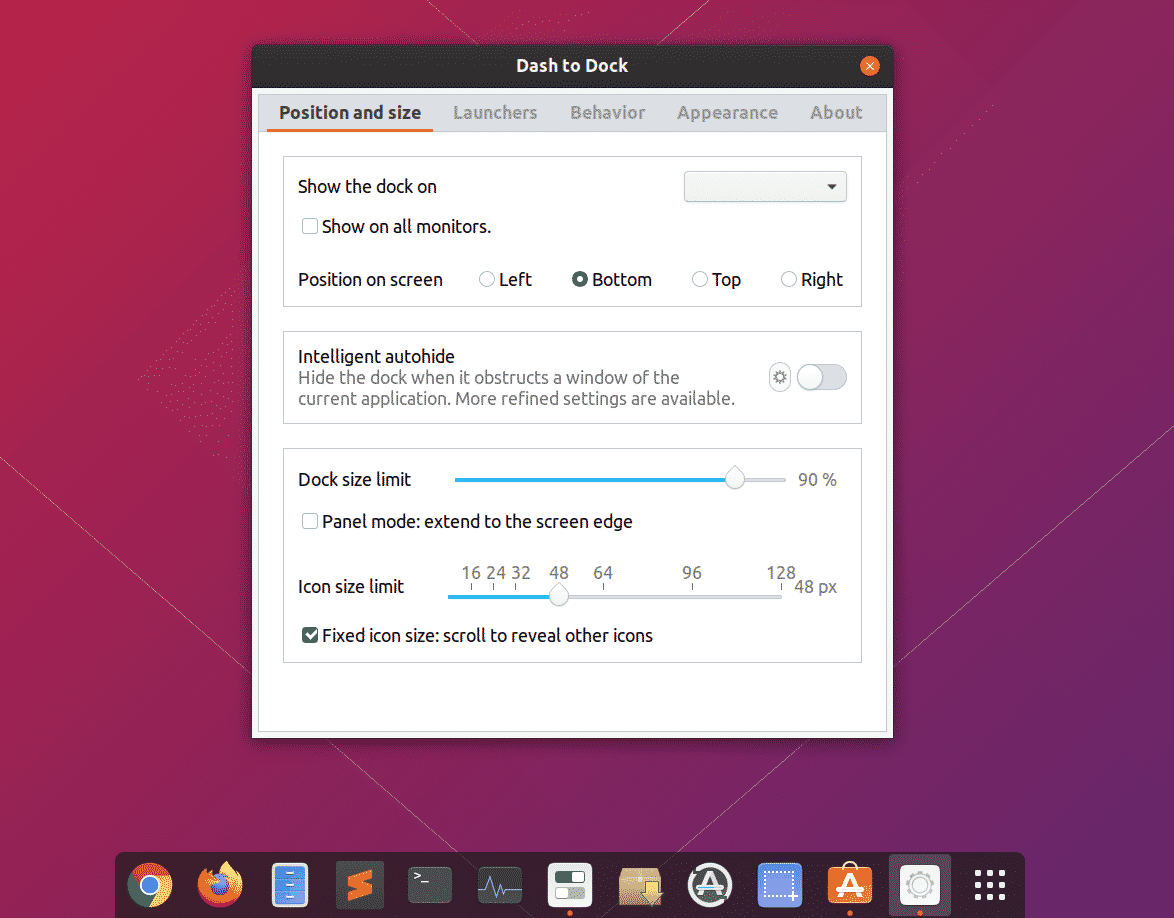This screenshot has width=1174, height=918.
Task: Click the Icon size limit slider handle
Action: point(559,595)
